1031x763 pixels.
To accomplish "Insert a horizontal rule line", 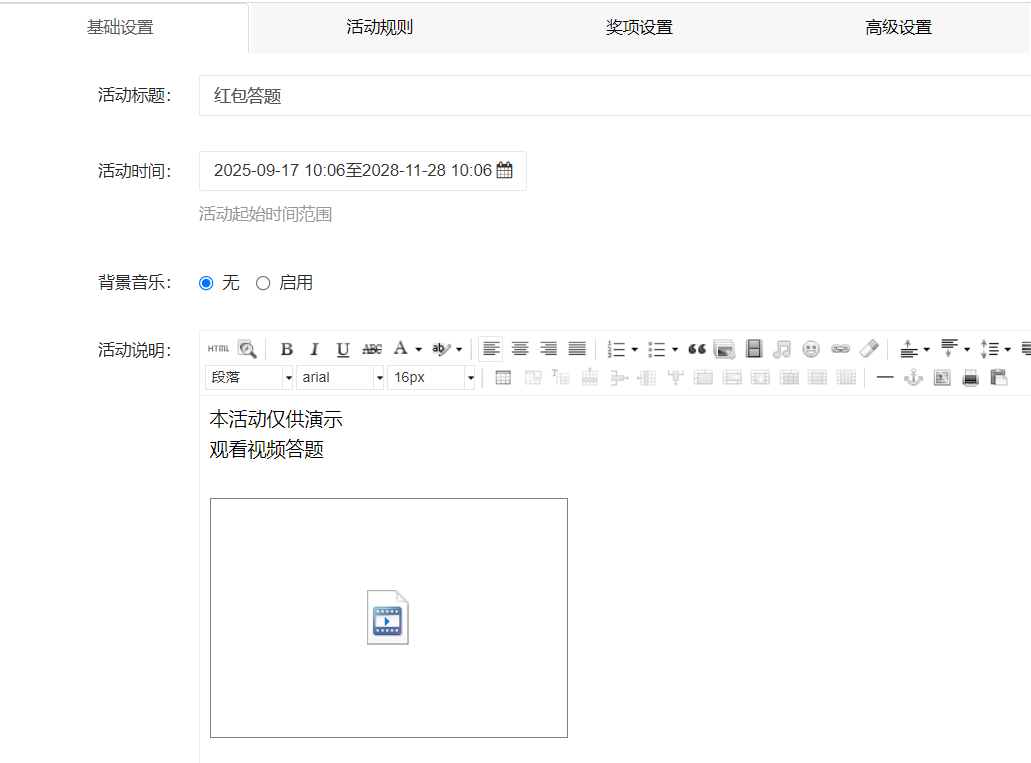I will click(x=885, y=378).
